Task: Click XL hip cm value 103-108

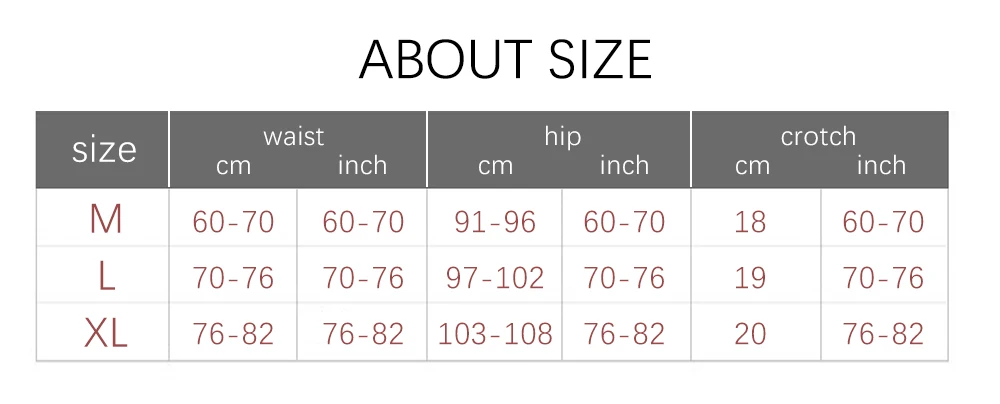Action: (x=495, y=333)
